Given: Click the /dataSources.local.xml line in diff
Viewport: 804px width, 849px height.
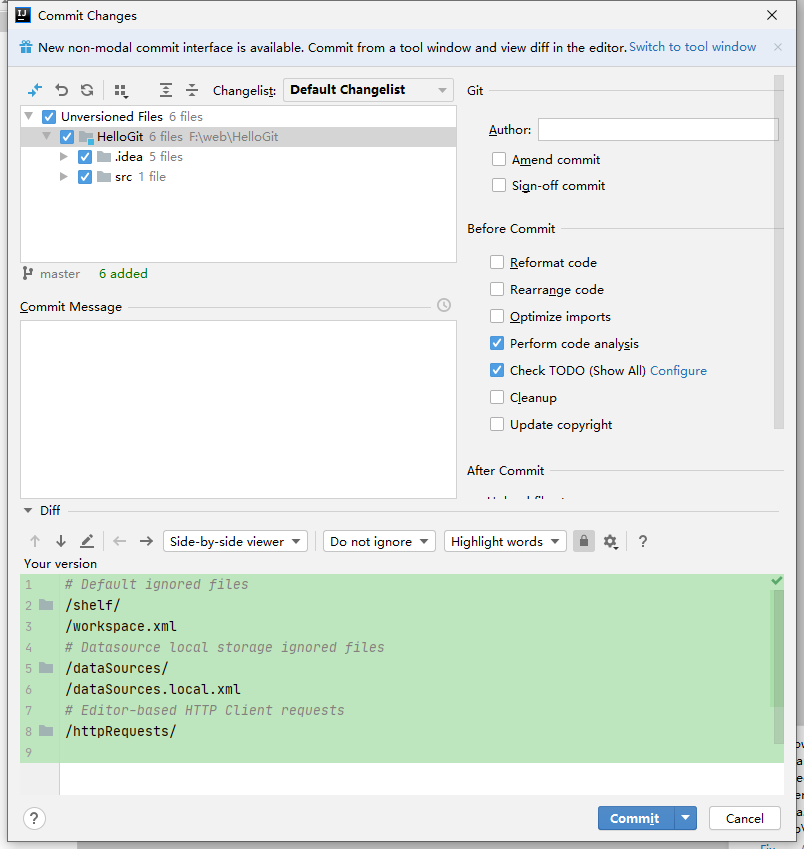Looking at the screenshot, I should (153, 689).
